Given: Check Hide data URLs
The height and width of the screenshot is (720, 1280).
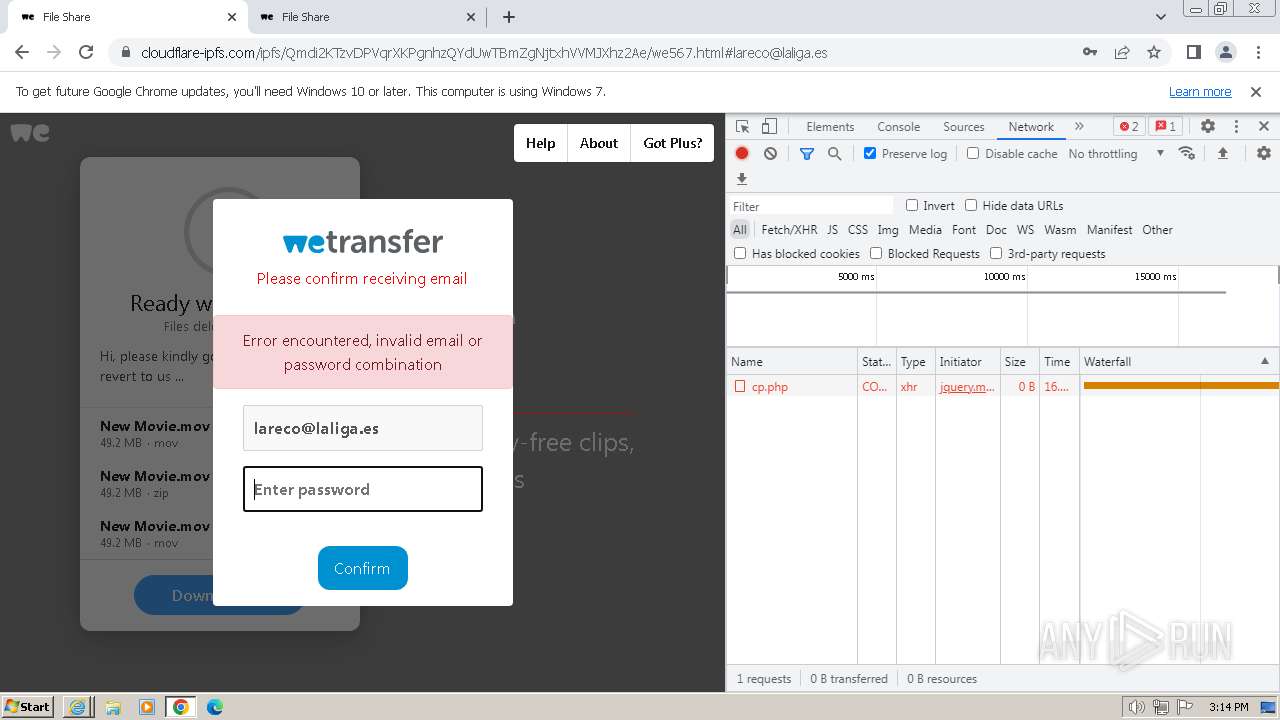Looking at the screenshot, I should (971, 205).
